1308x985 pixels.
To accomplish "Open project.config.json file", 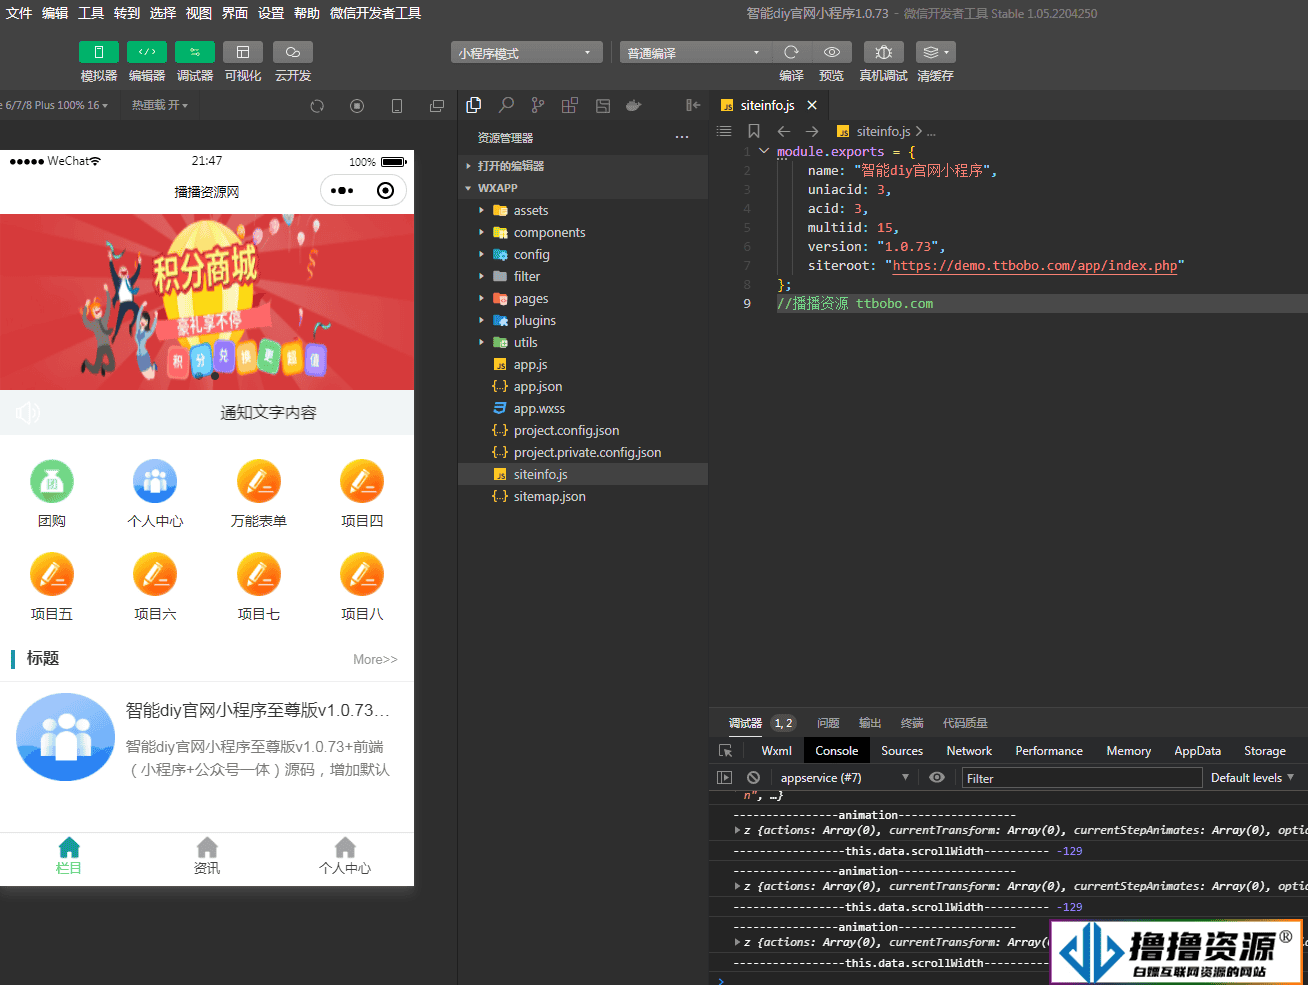I will point(583,430).
